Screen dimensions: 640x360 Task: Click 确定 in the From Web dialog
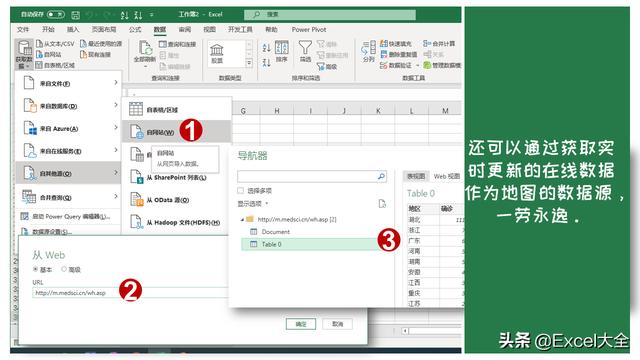pos(301,324)
